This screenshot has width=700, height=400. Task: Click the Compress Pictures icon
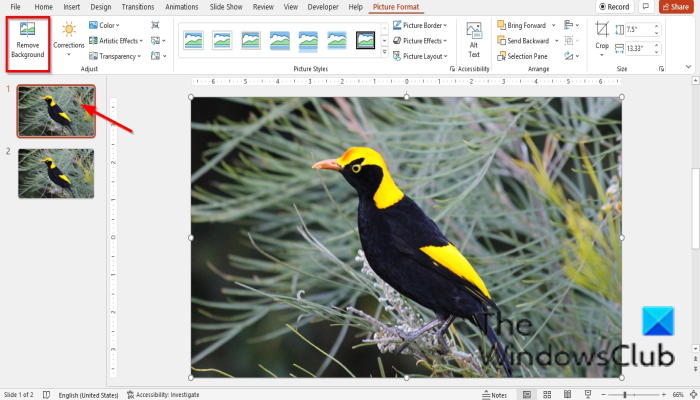[x=155, y=25]
